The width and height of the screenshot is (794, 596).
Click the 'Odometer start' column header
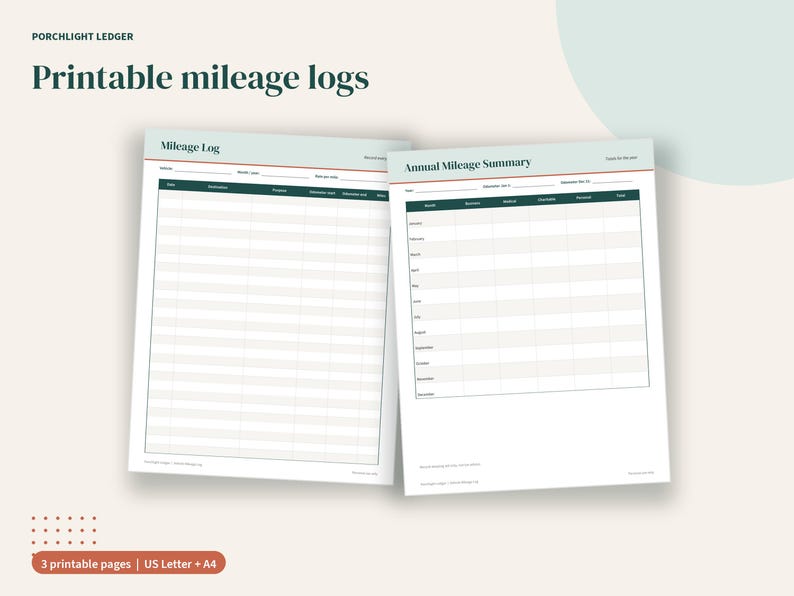322,192
